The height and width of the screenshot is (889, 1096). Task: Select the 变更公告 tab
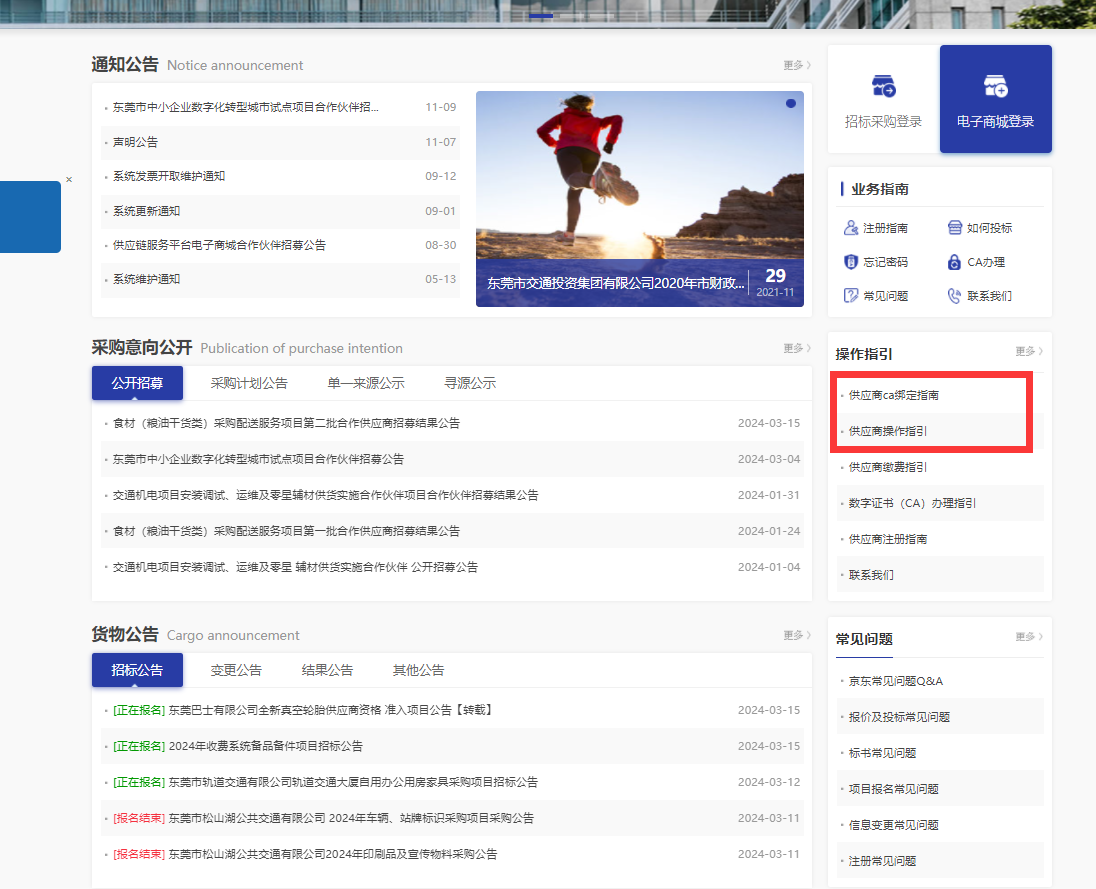[236, 670]
